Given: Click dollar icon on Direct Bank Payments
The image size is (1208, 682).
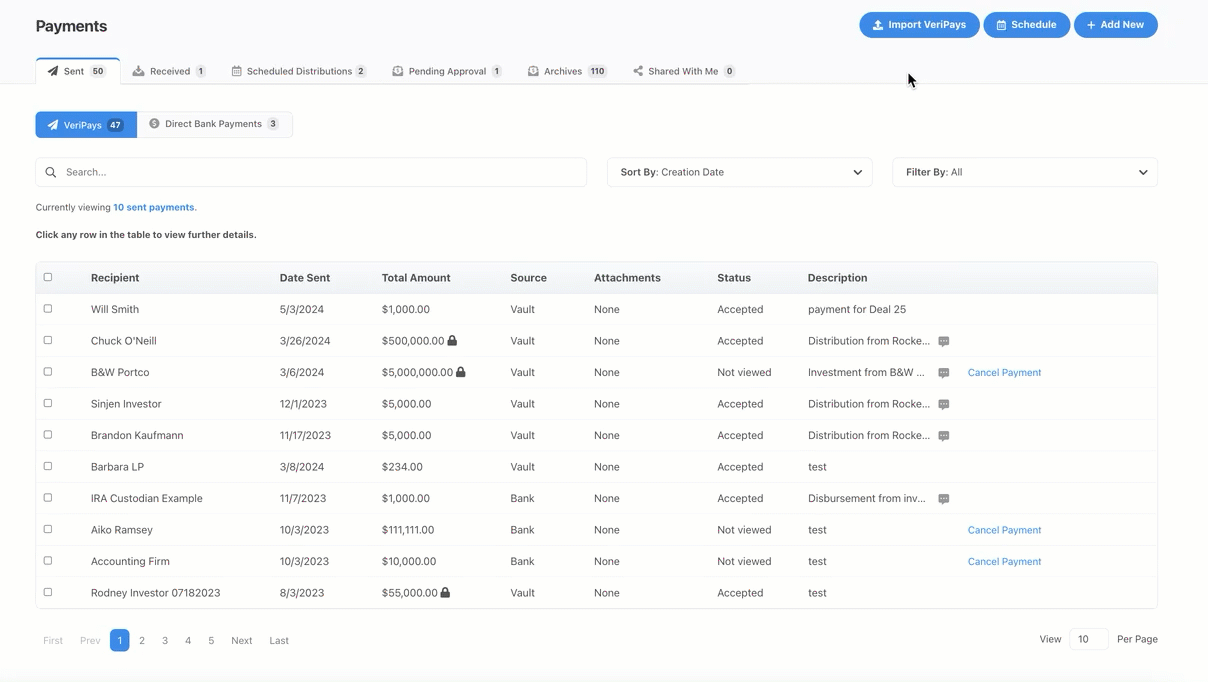Looking at the screenshot, I should point(154,124).
